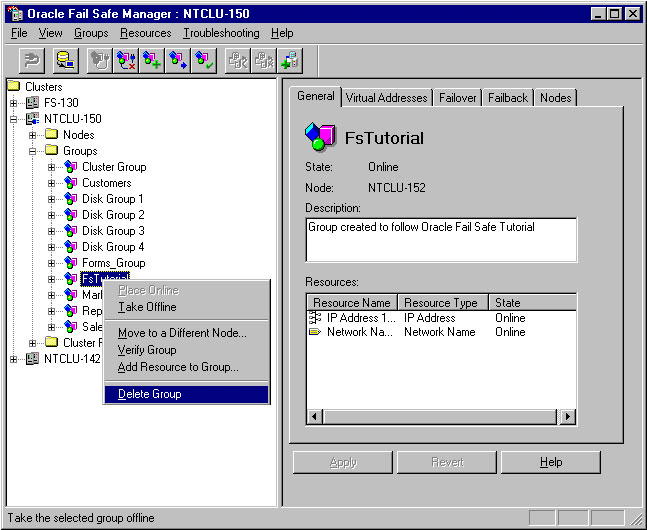Select the Forms_Group tree label
The image size is (647, 530).
[113, 263]
